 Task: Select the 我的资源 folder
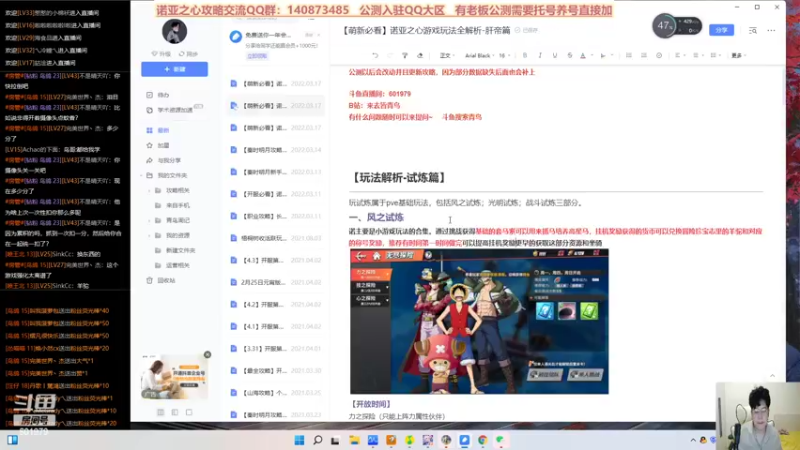click(178, 235)
